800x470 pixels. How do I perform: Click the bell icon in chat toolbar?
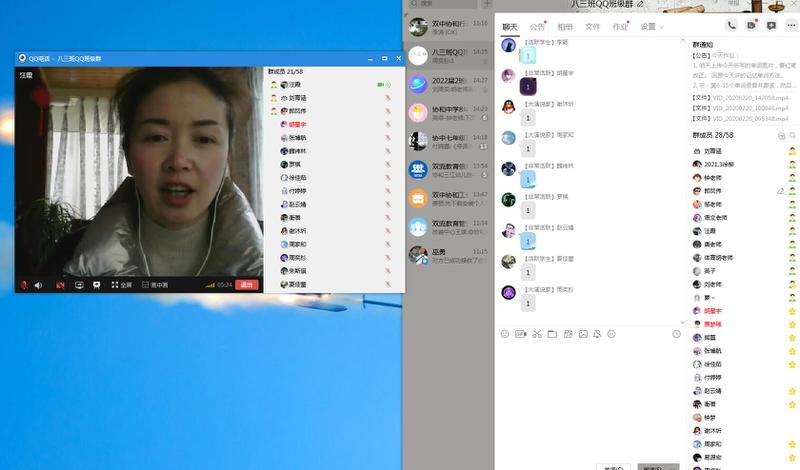coord(597,334)
